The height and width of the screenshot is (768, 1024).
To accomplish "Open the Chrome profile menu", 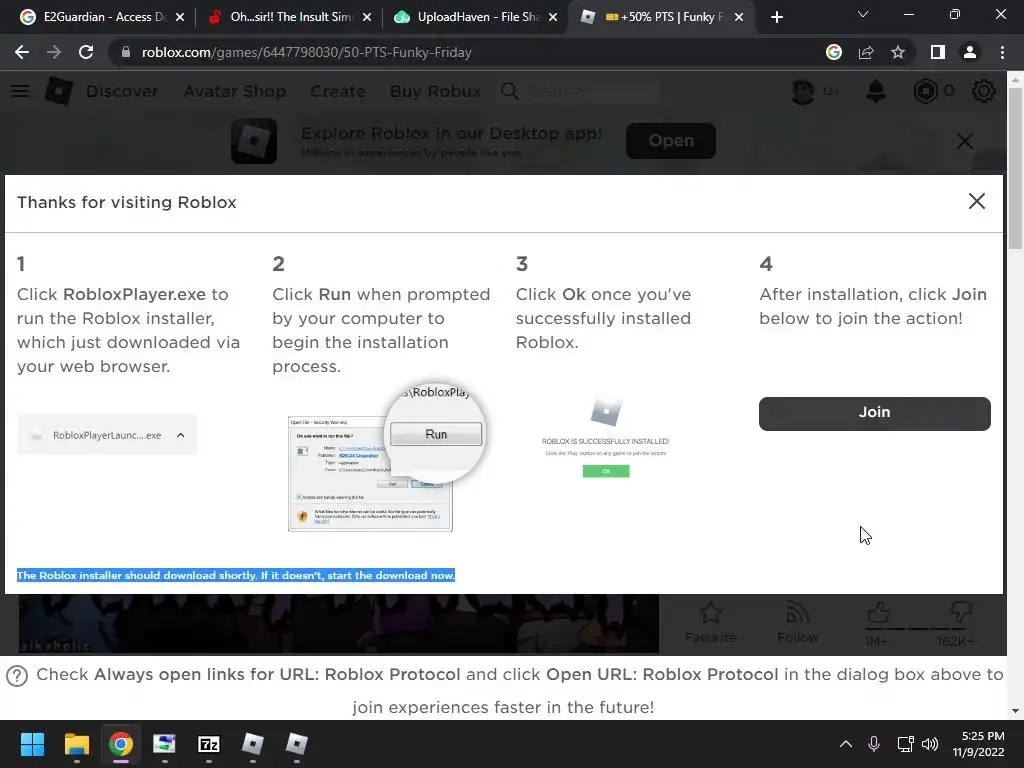I will click(x=970, y=52).
